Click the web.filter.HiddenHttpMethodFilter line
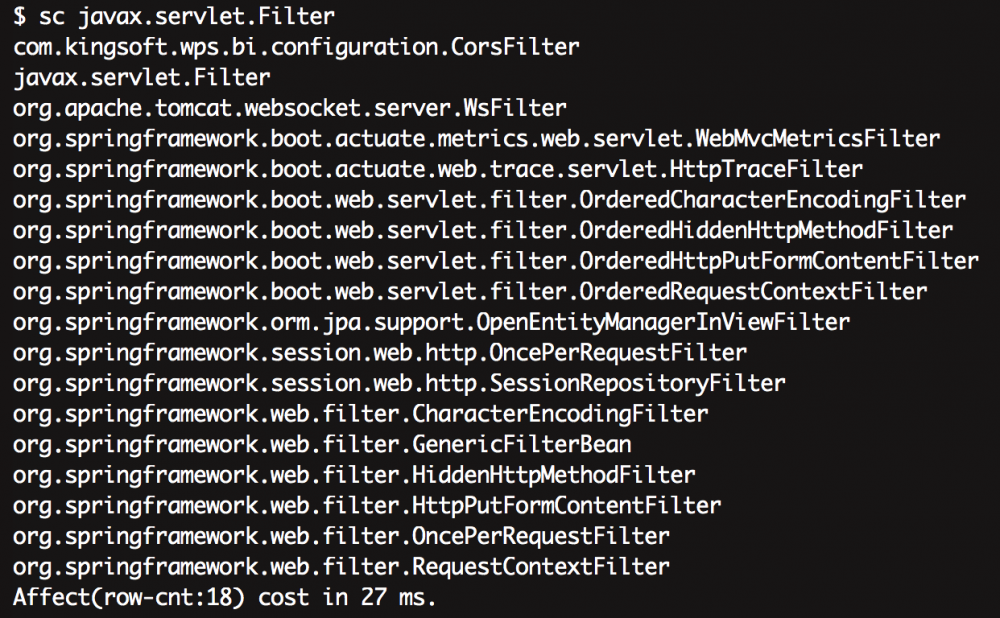 tap(354, 475)
